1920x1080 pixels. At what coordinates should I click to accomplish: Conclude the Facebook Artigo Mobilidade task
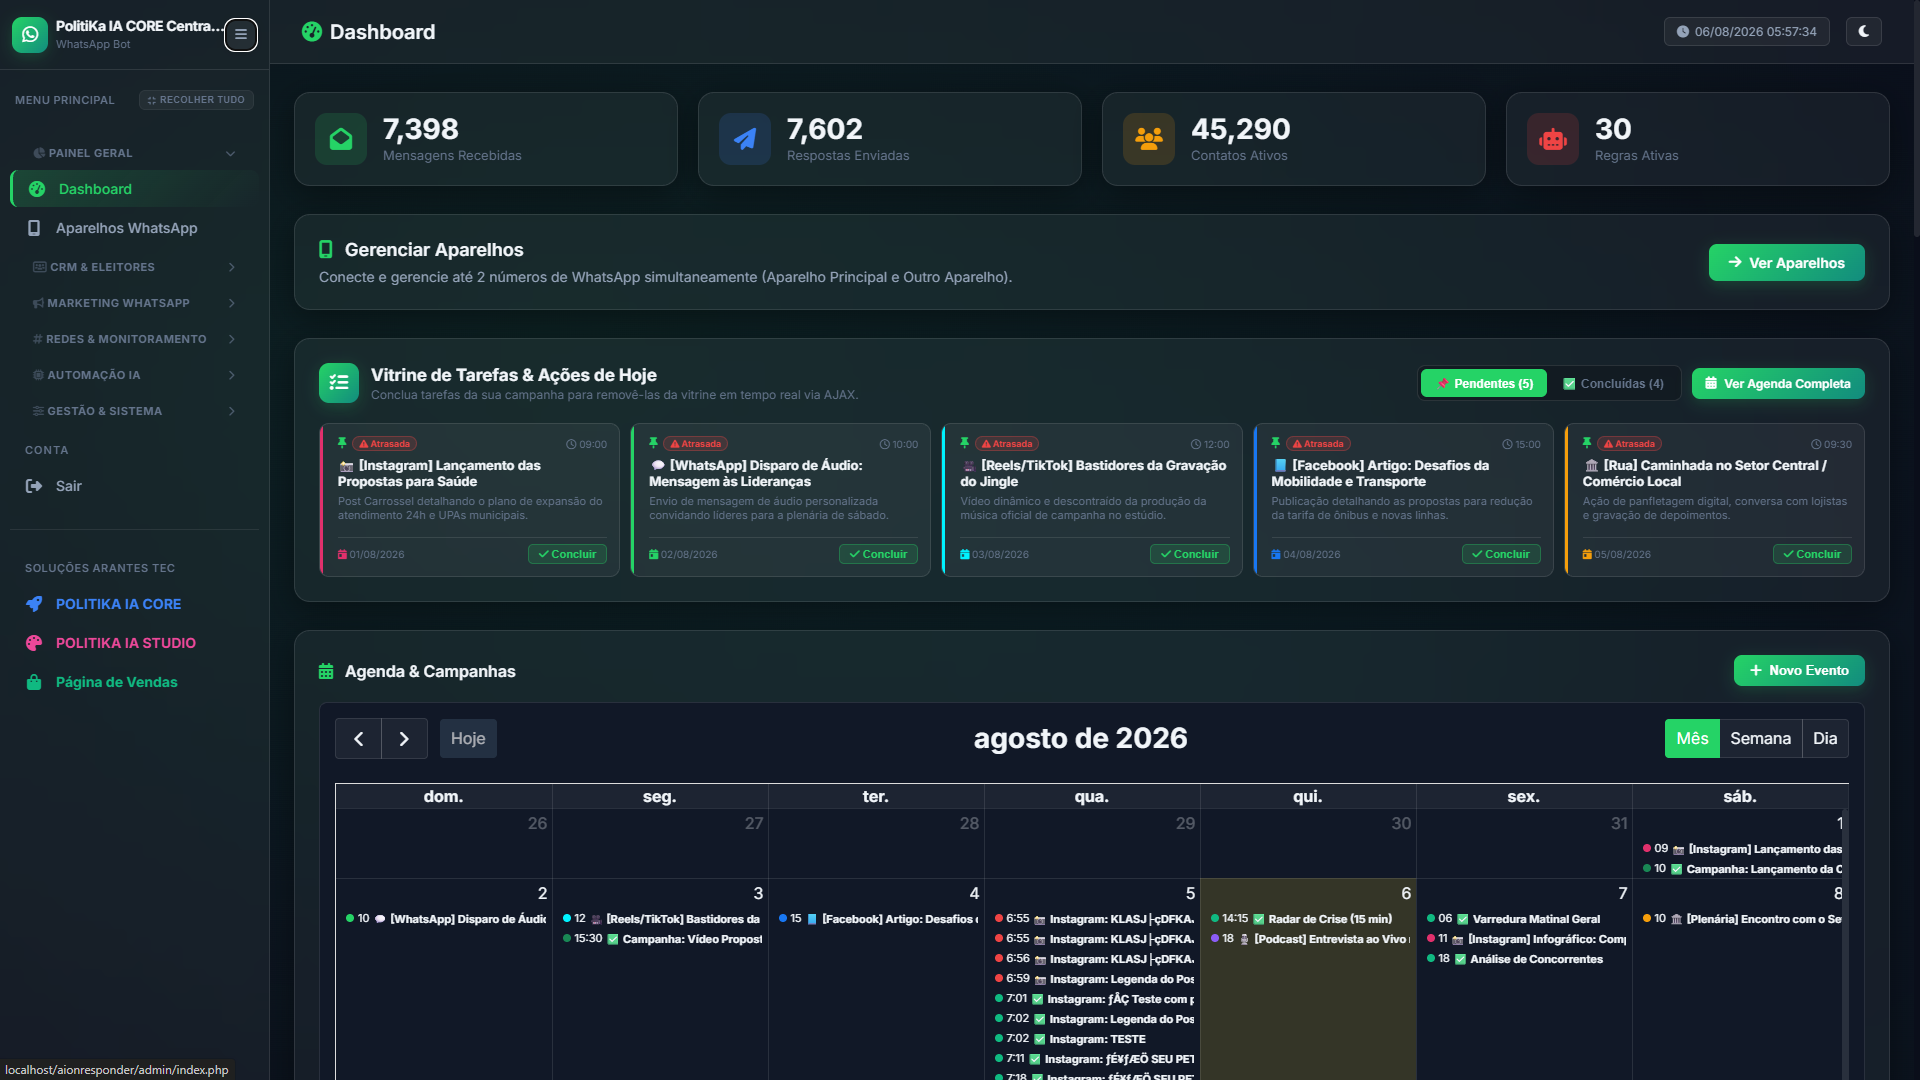tap(1501, 554)
